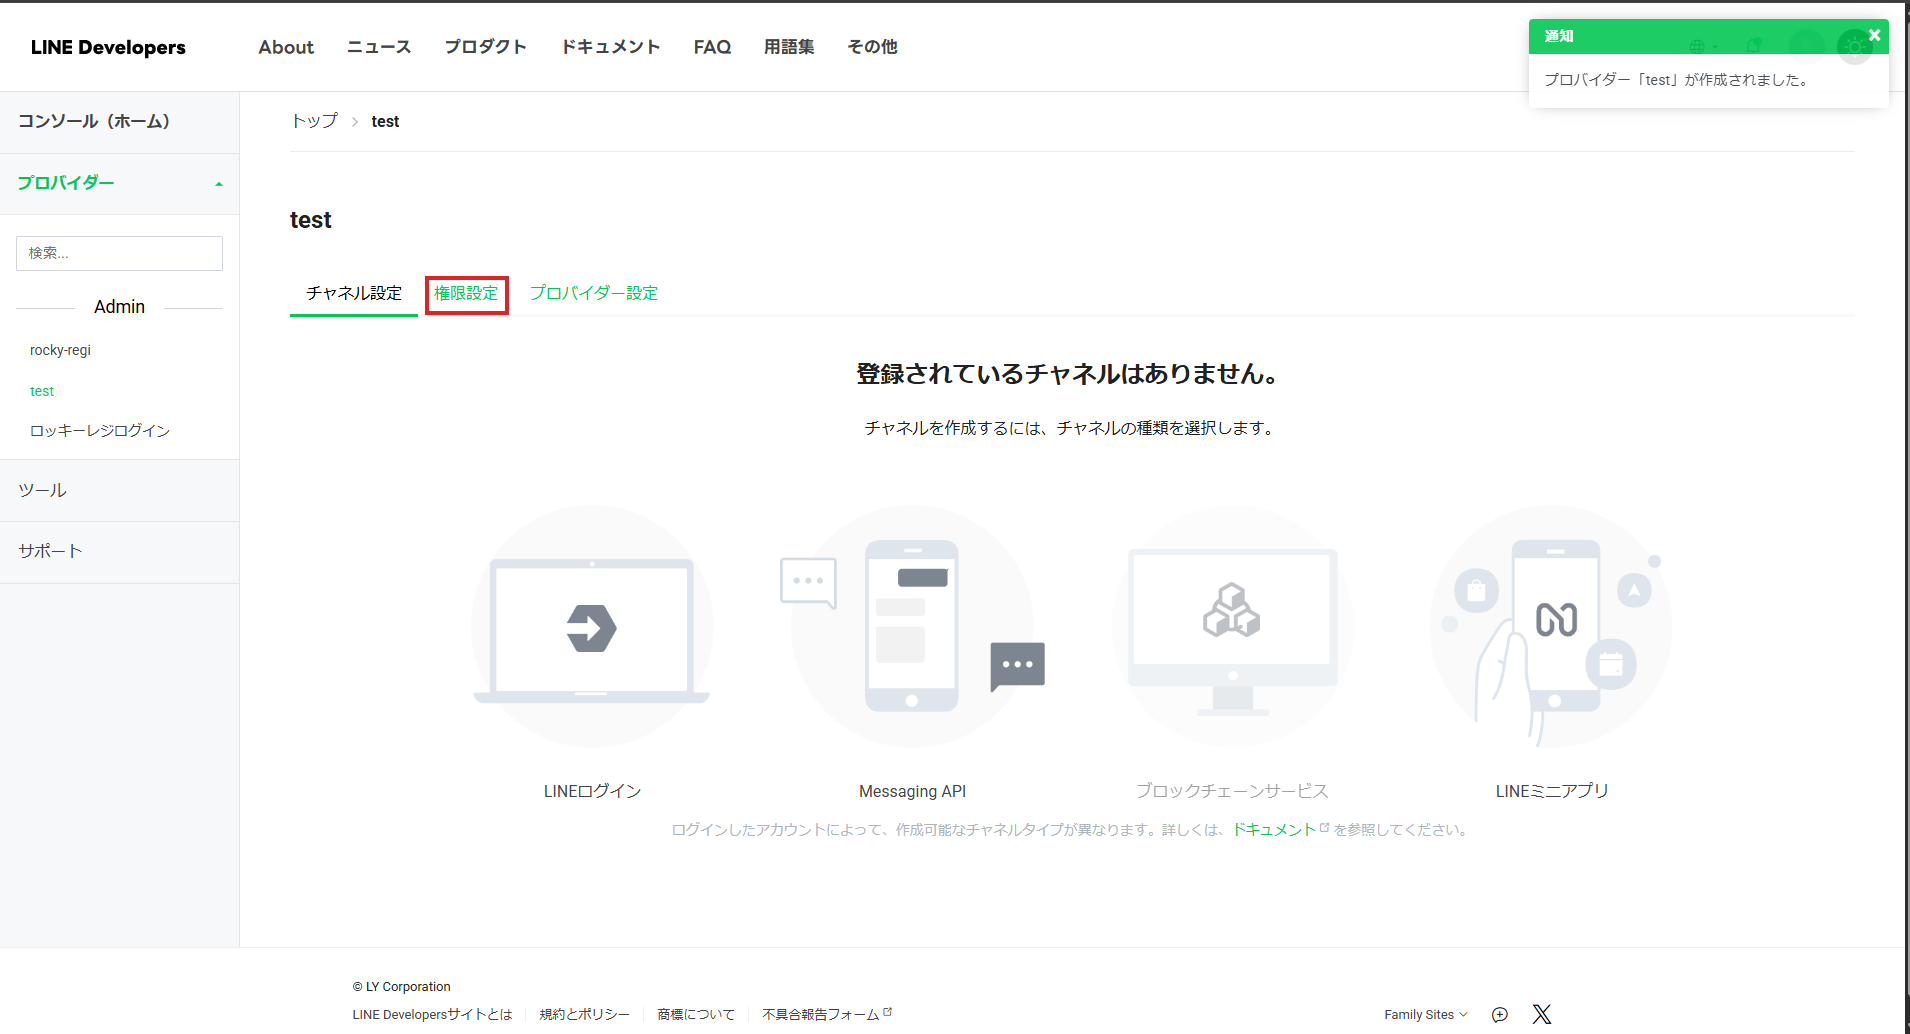1910x1034 pixels.
Task: Open the About menu
Action: [x=286, y=47]
